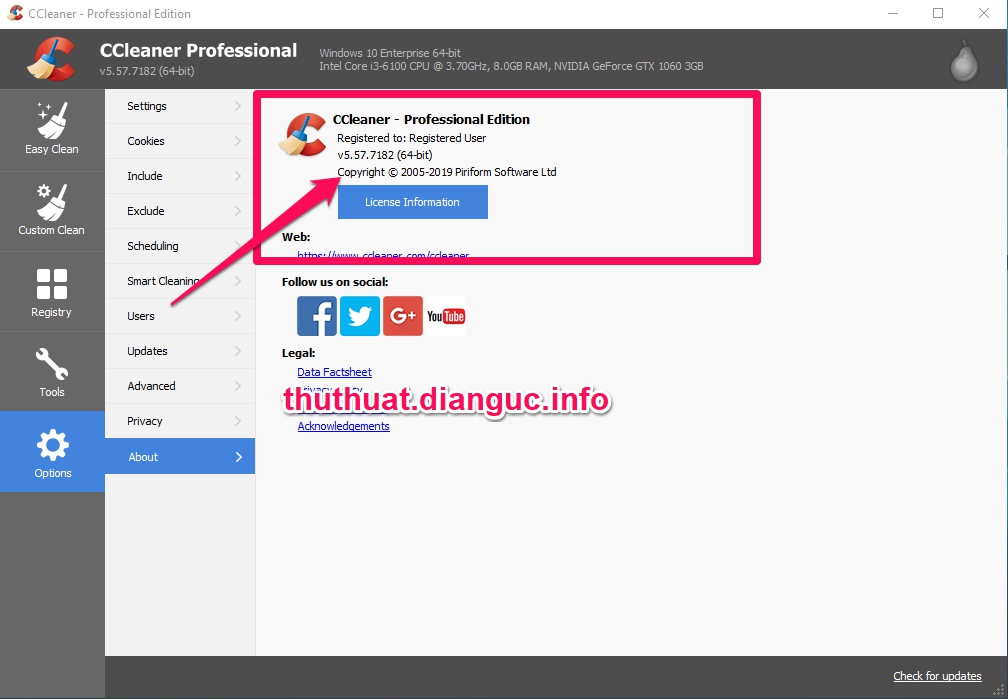Click the window resize grip corner

(x=998, y=689)
